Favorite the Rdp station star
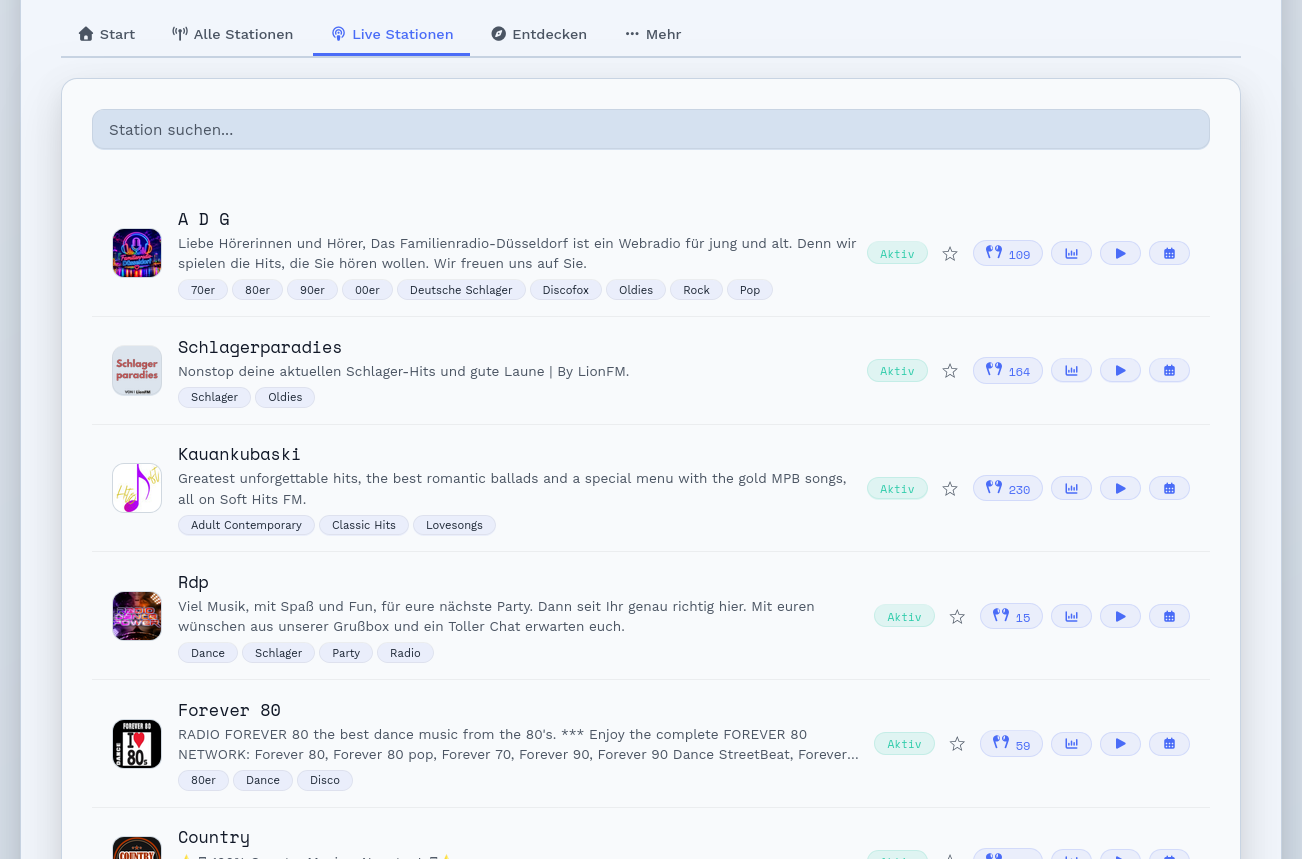 (957, 617)
